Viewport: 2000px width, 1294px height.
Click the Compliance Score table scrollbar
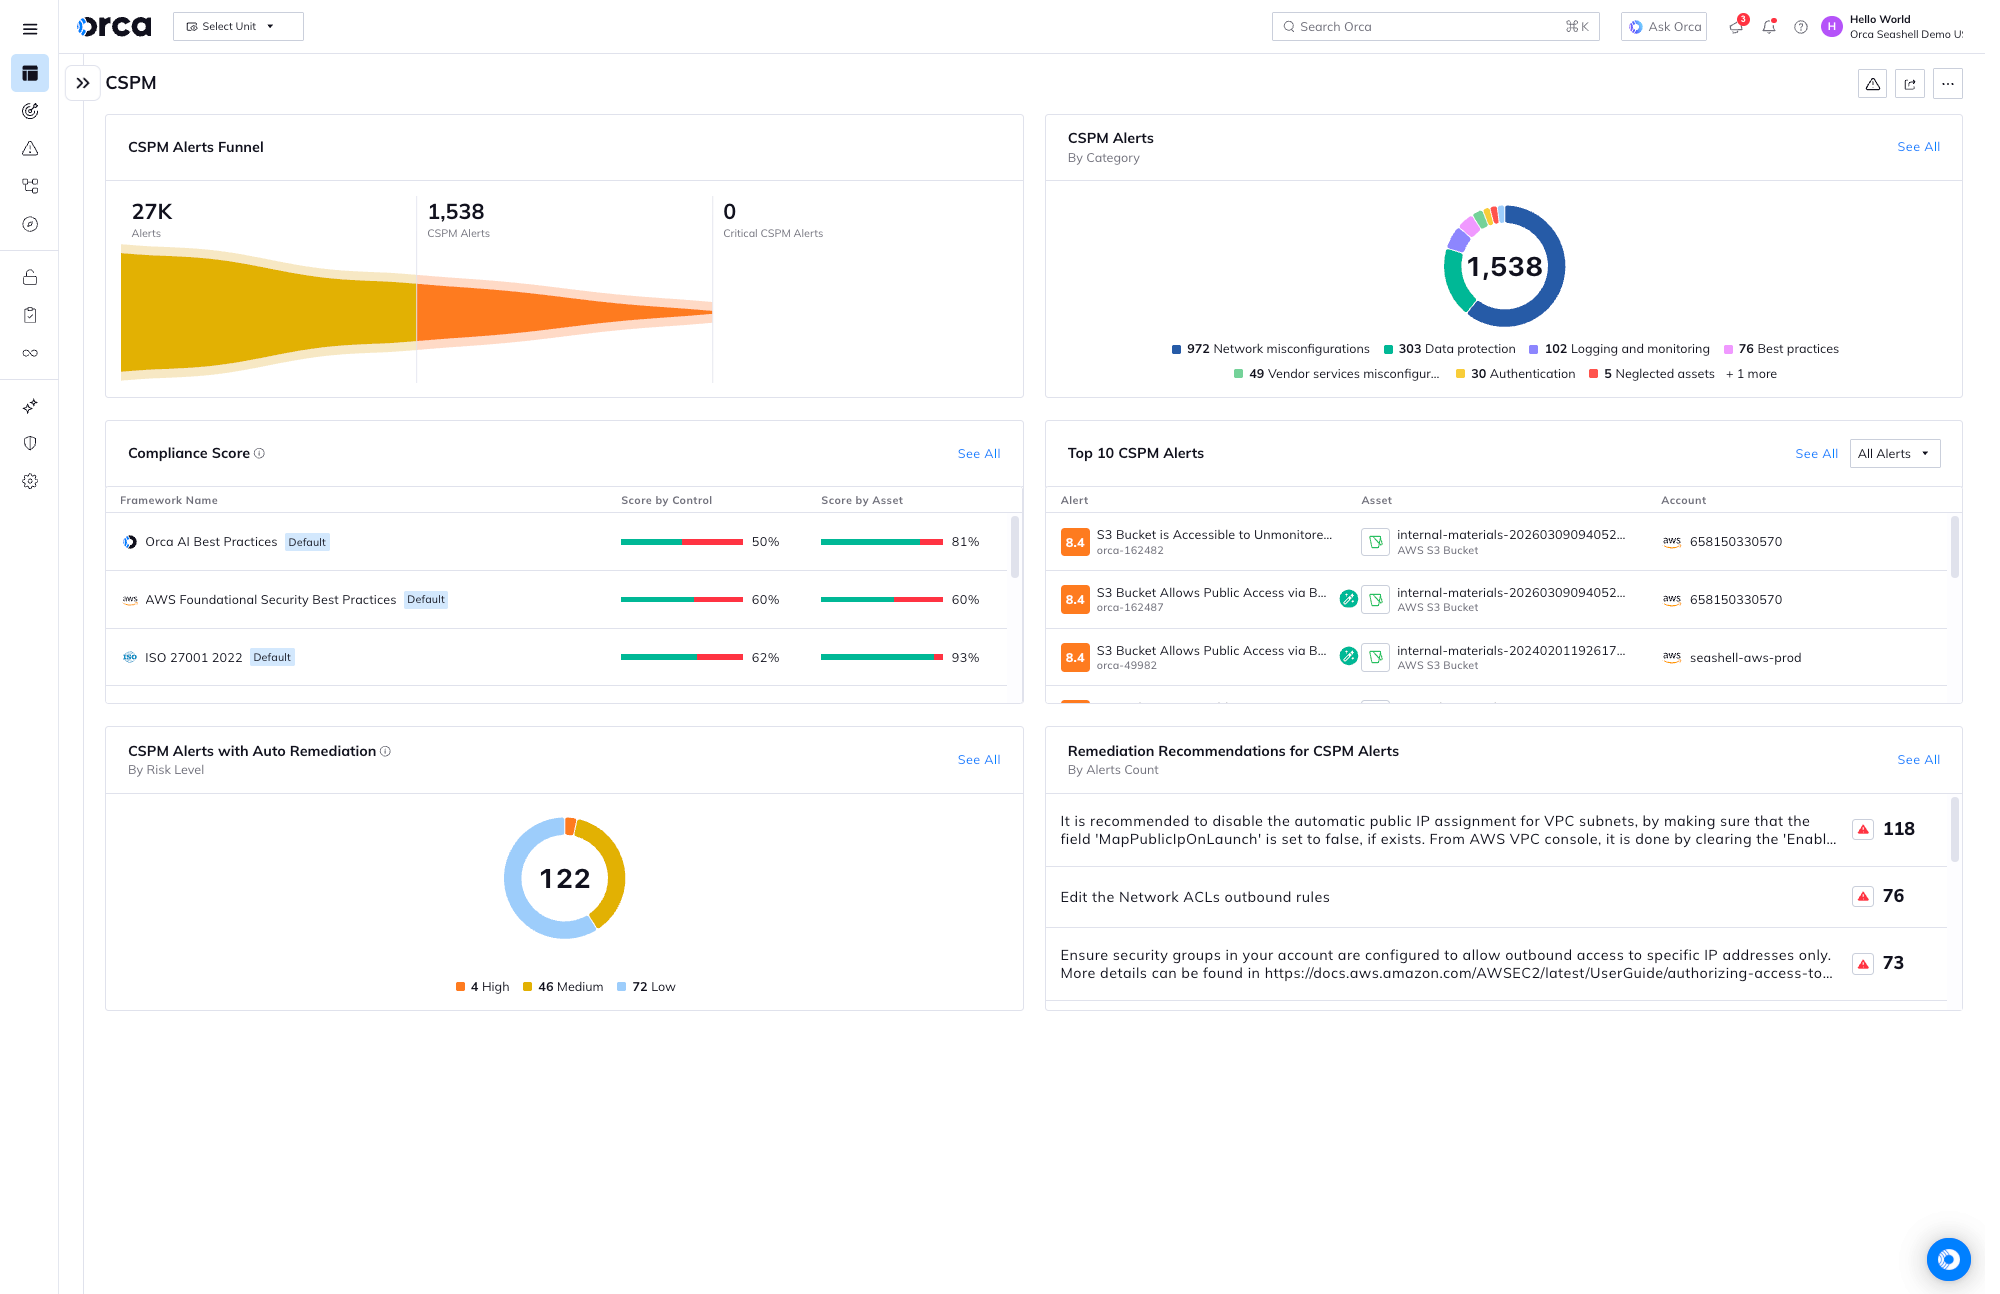coord(1014,547)
